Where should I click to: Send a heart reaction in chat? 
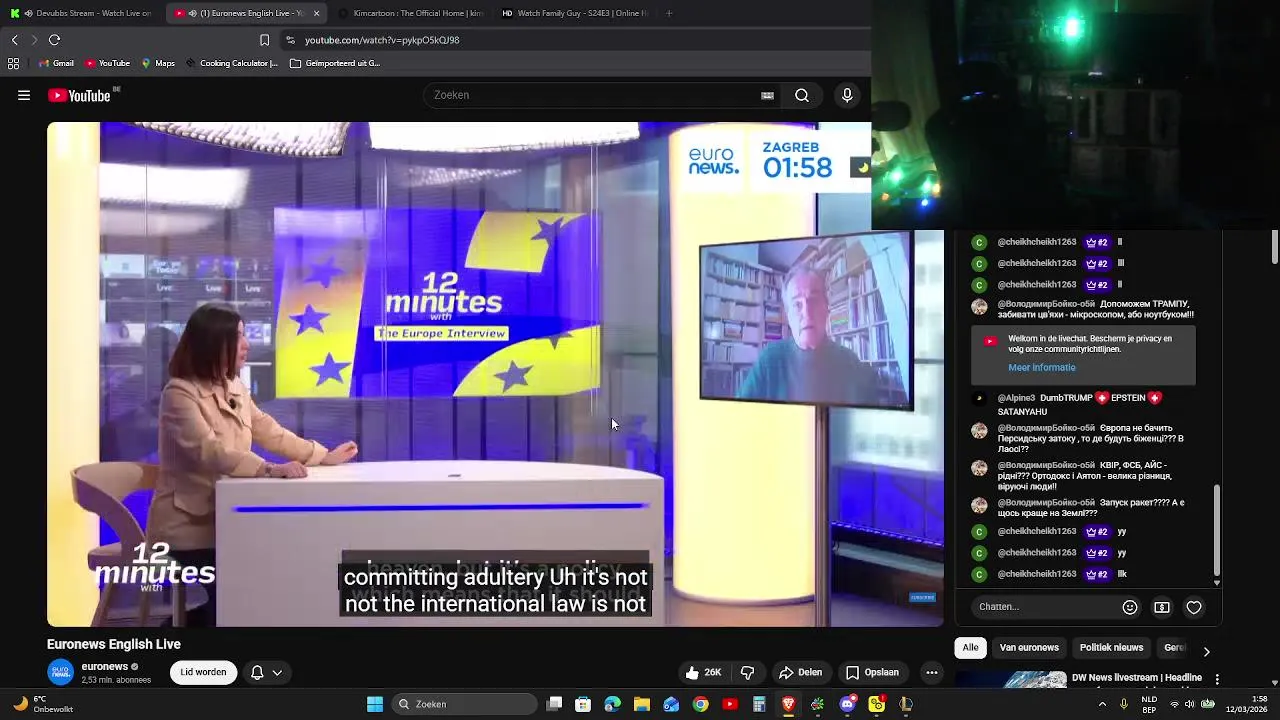tap(1194, 607)
